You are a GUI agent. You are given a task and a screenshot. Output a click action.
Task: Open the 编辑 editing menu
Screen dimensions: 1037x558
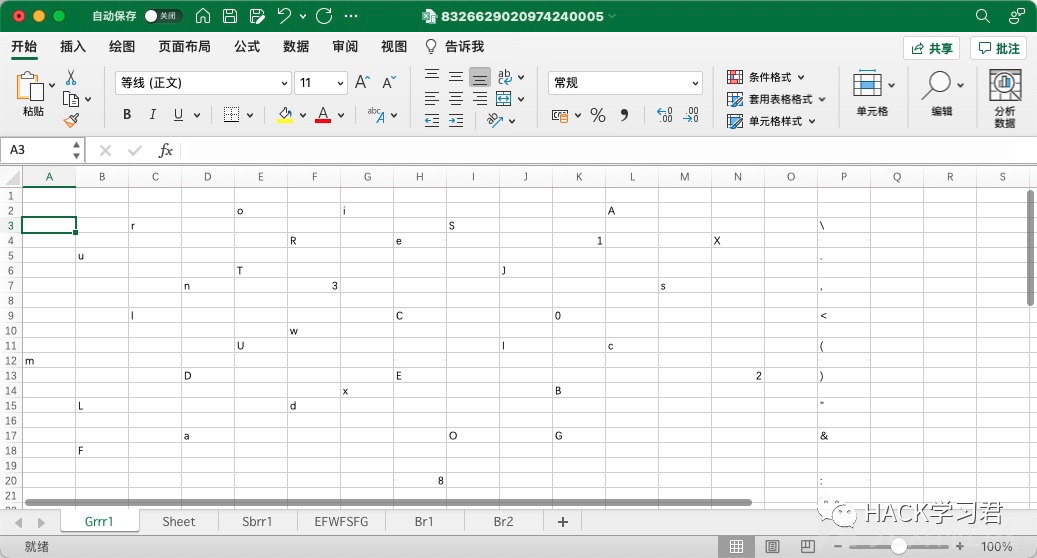pos(942,93)
